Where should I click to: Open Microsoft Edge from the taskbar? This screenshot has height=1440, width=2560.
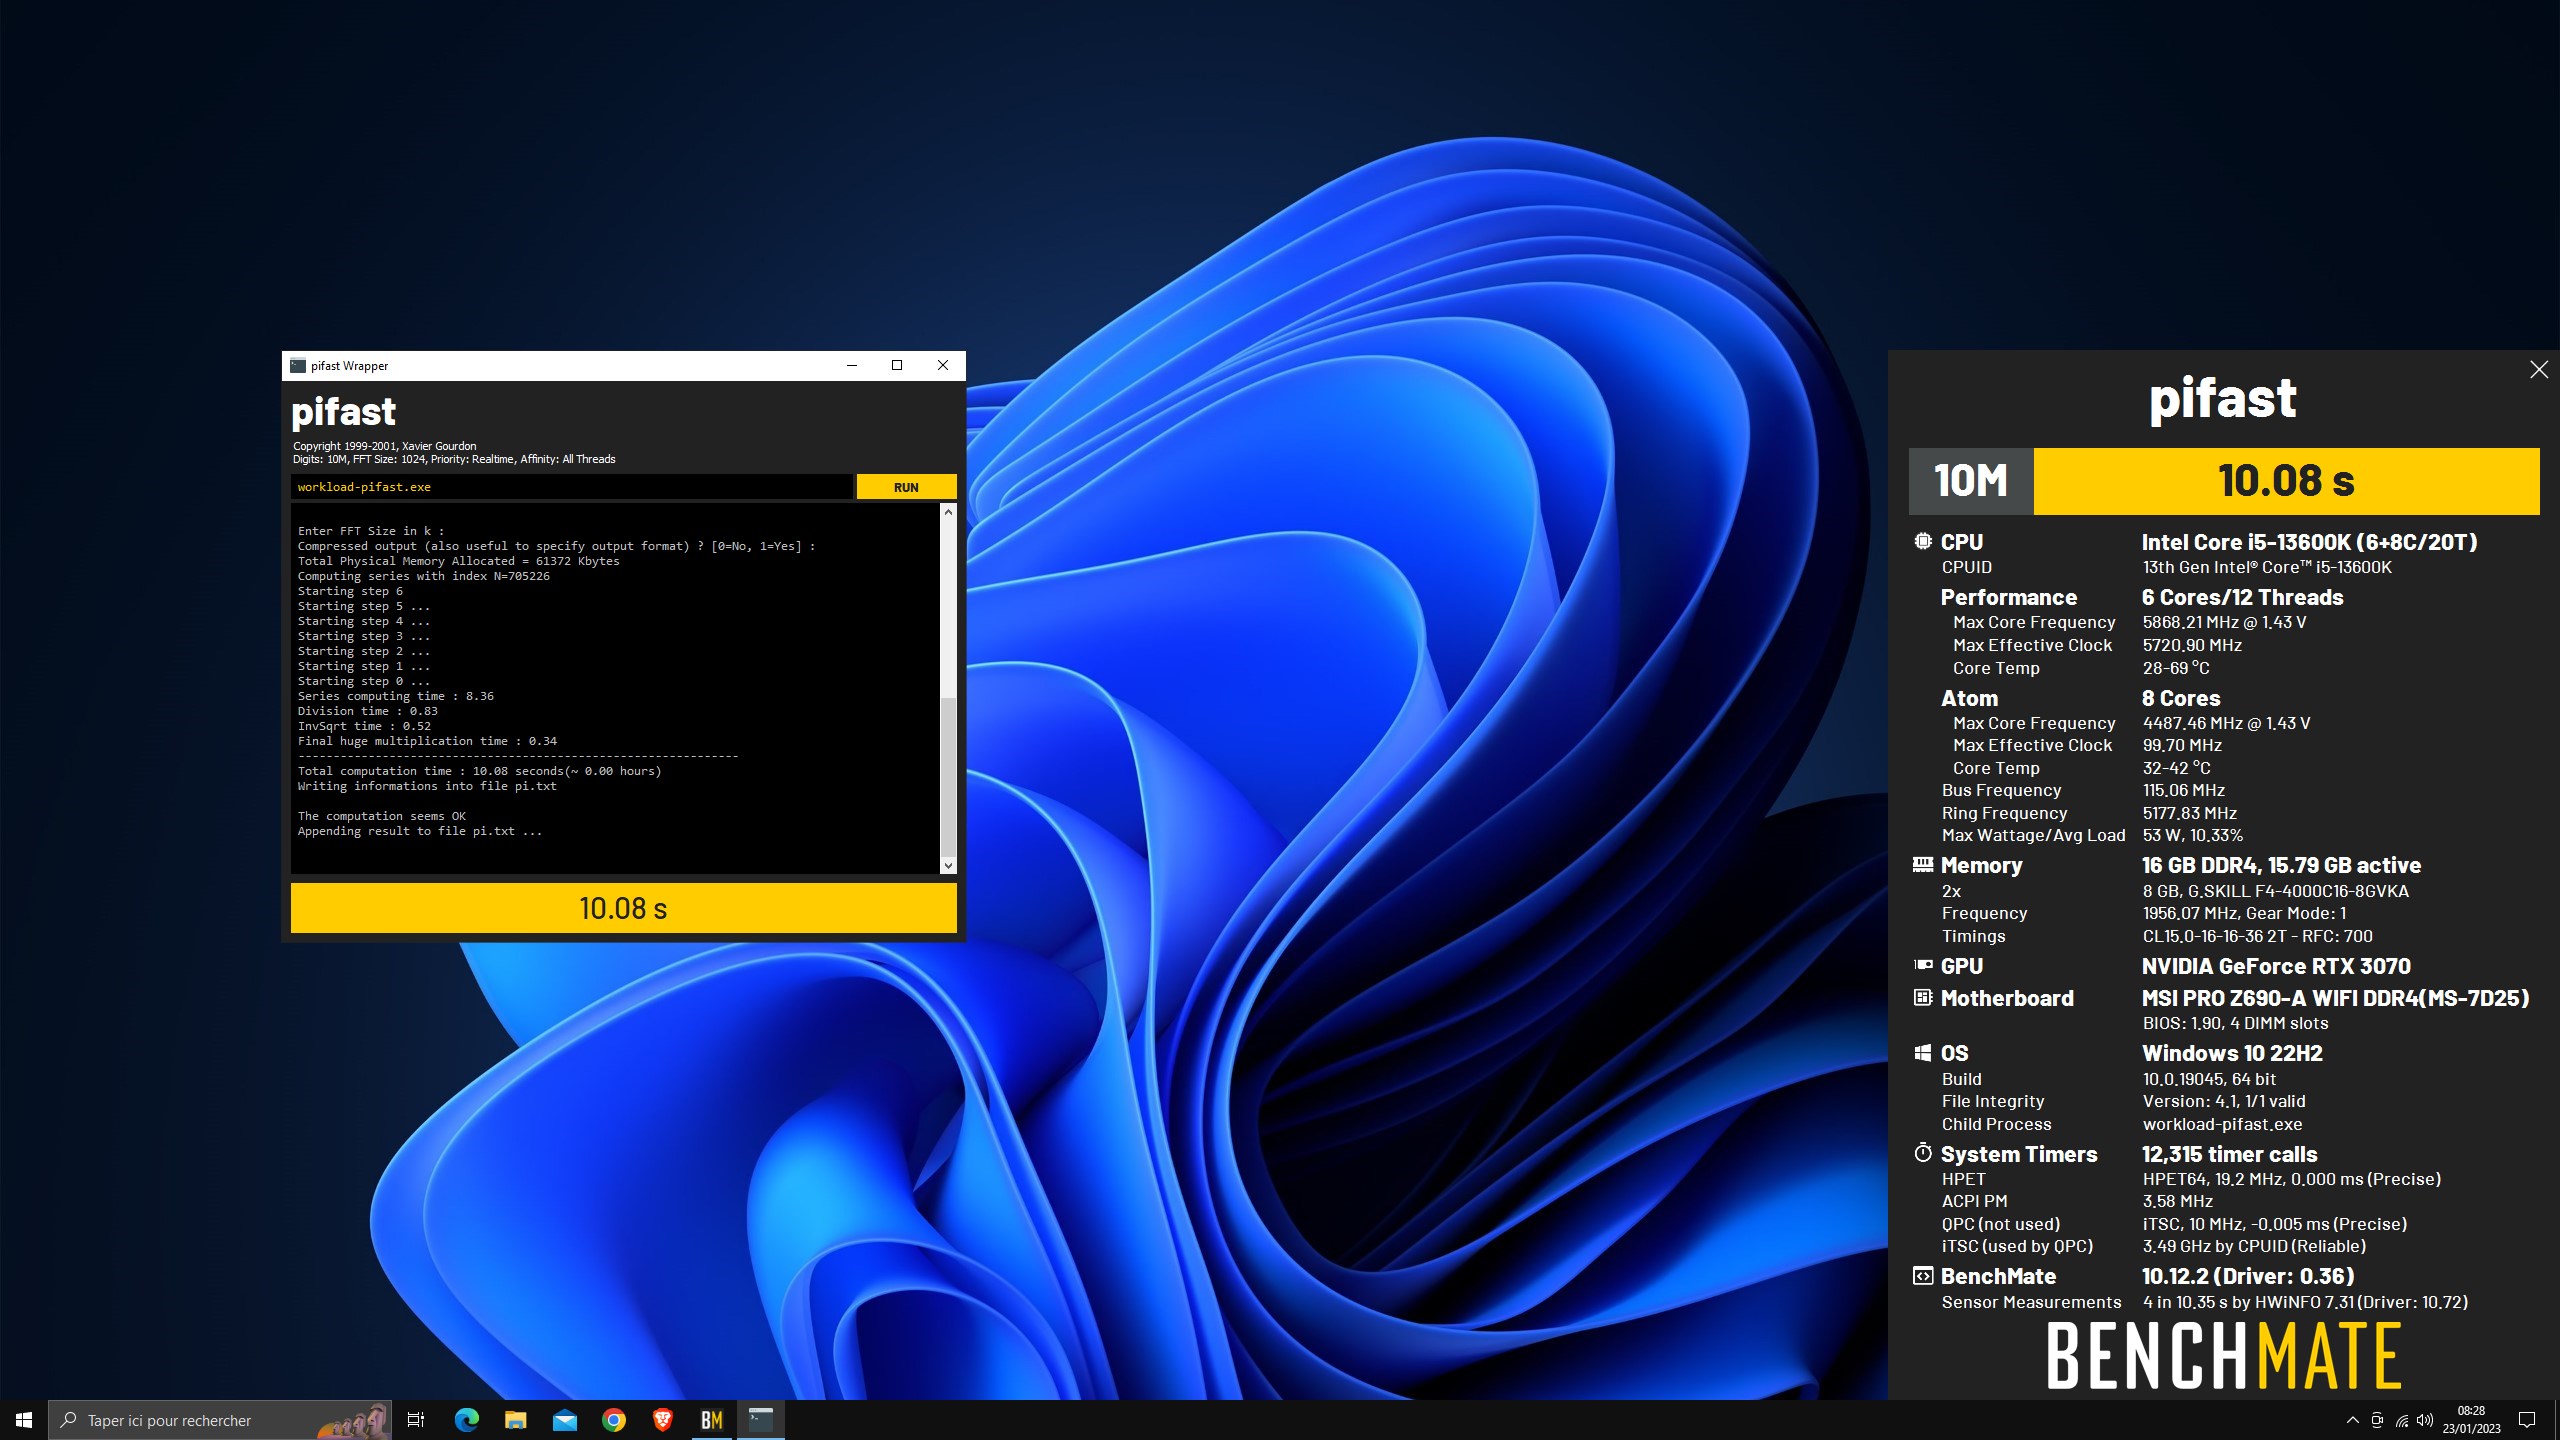point(466,1420)
